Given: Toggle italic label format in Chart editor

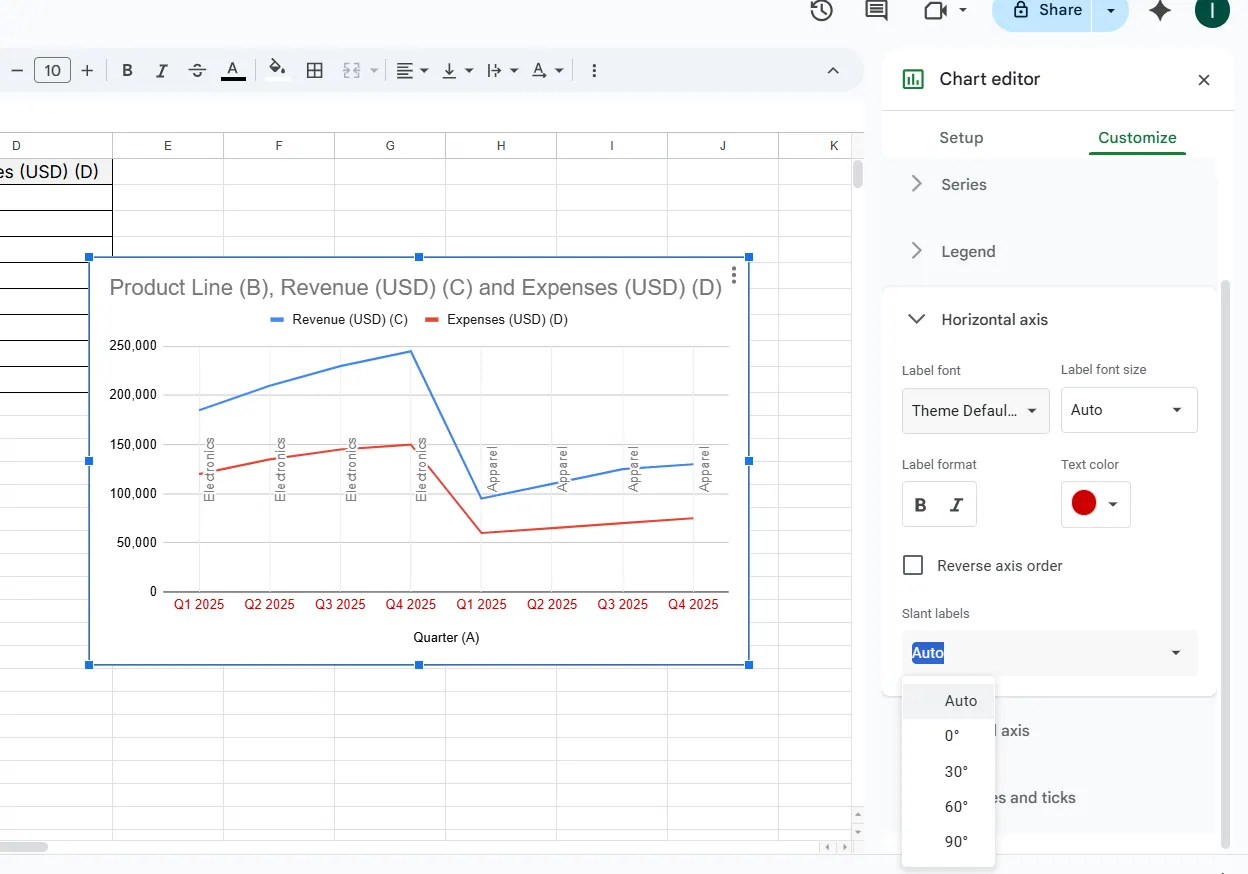Looking at the screenshot, I should click(956, 505).
